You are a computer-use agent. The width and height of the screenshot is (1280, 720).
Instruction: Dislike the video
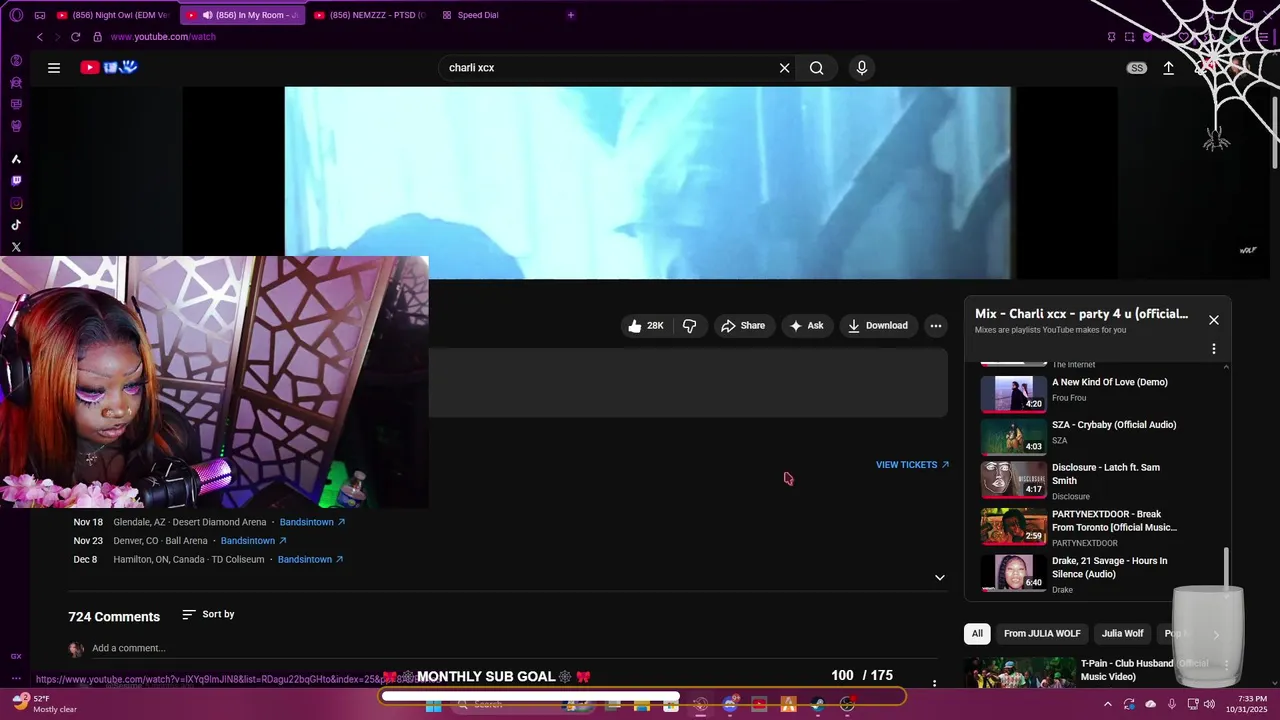tap(689, 326)
